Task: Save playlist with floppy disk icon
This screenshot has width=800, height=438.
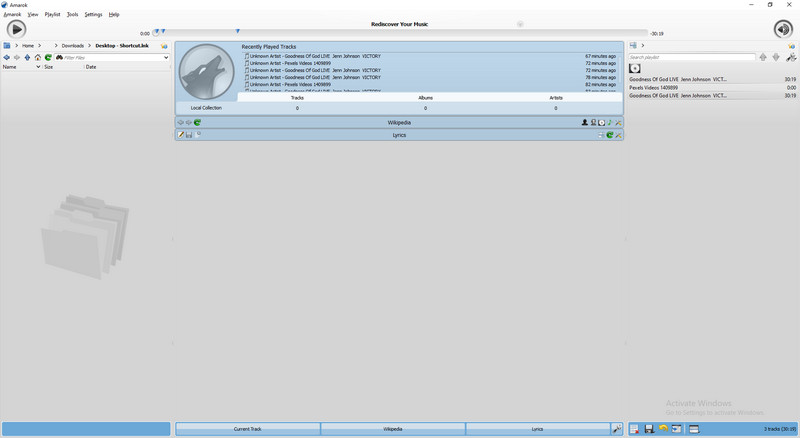Action: pos(649,429)
